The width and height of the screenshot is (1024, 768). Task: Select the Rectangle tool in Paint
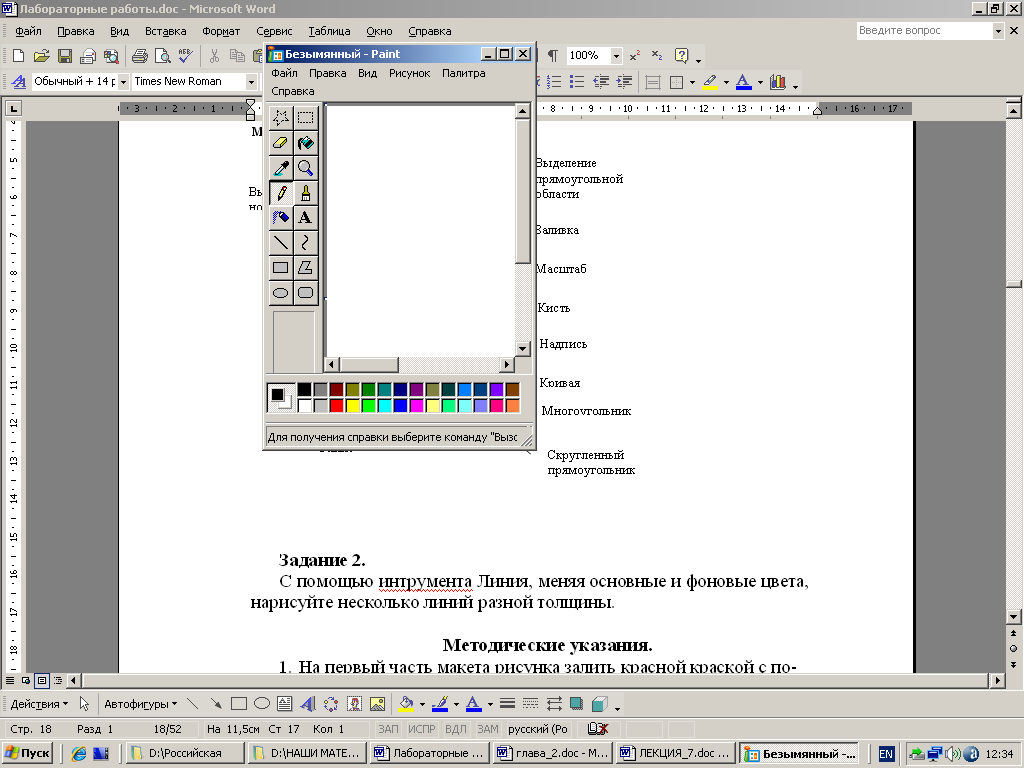281,268
